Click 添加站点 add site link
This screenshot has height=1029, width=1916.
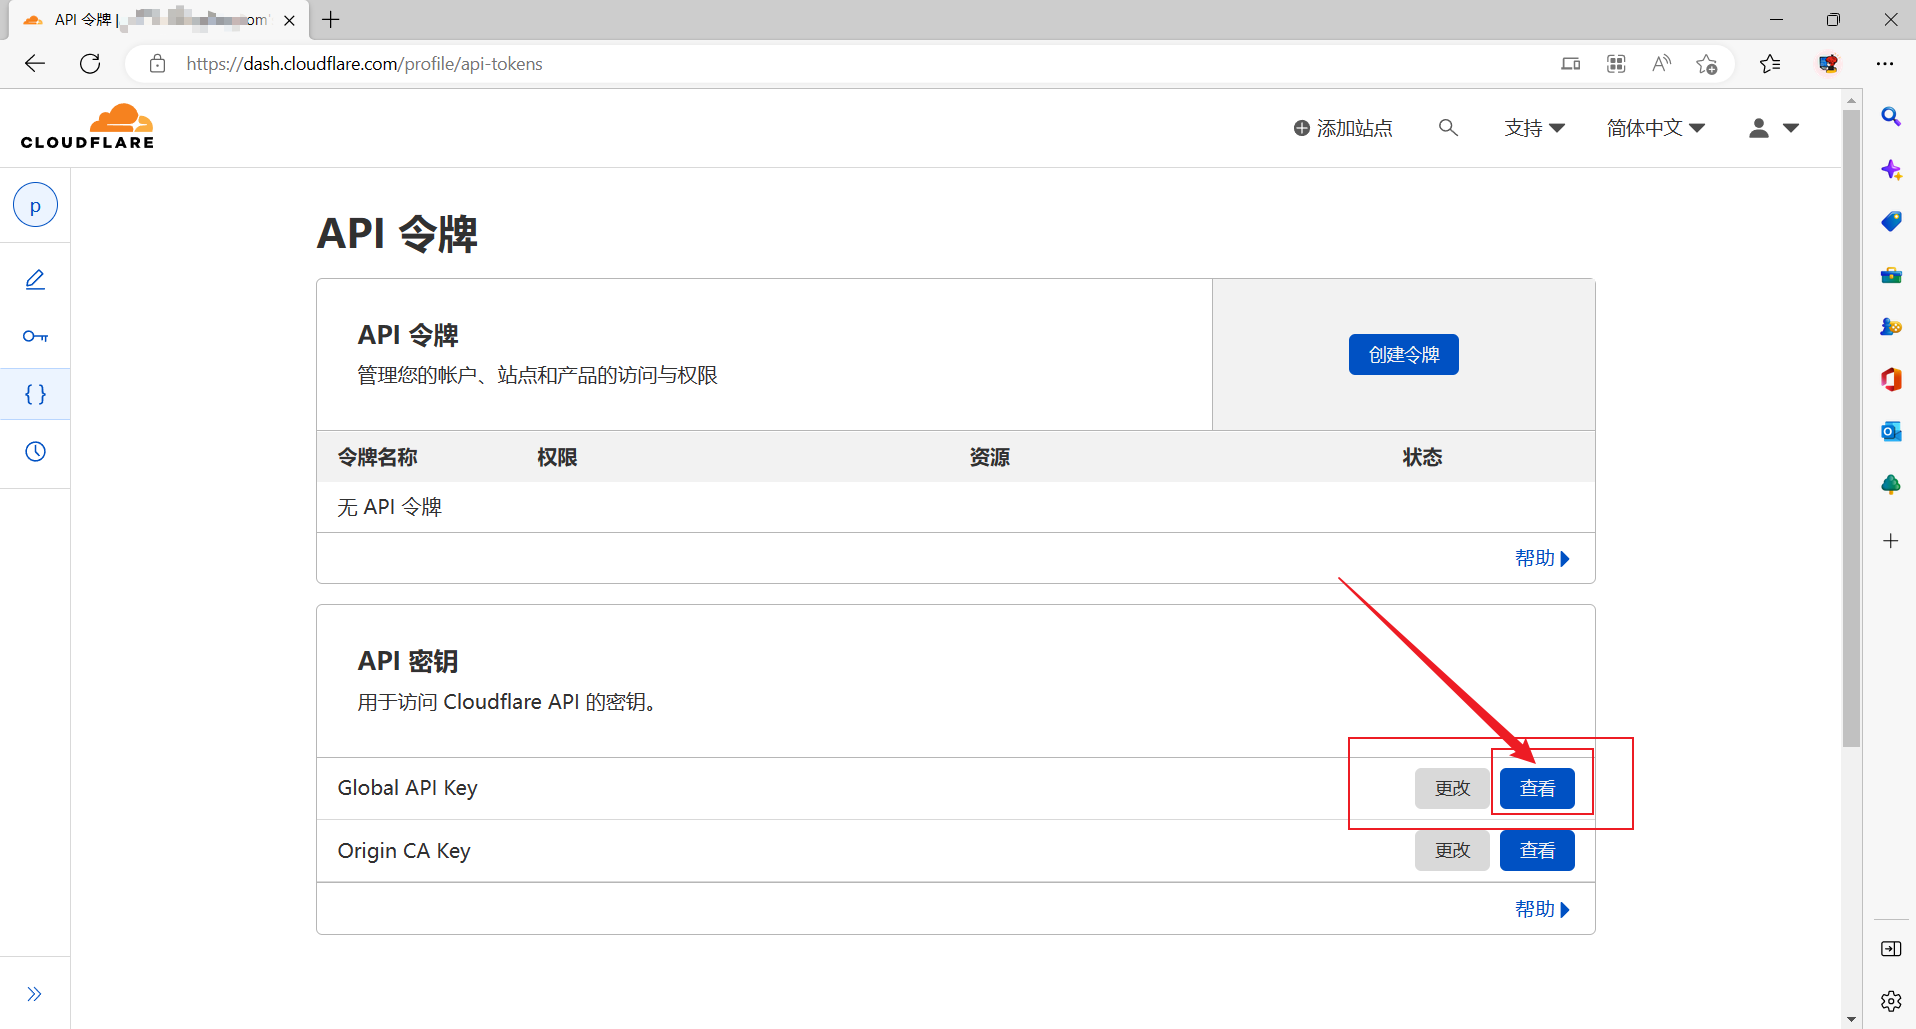(x=1343, y=128)
